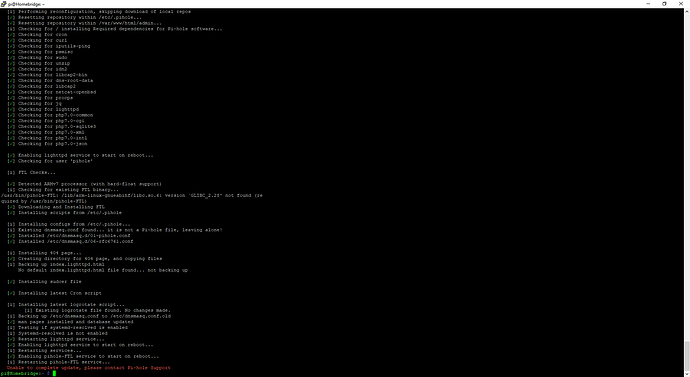Click 'Checking for dns-root-data' line

(x=50, y=81)
